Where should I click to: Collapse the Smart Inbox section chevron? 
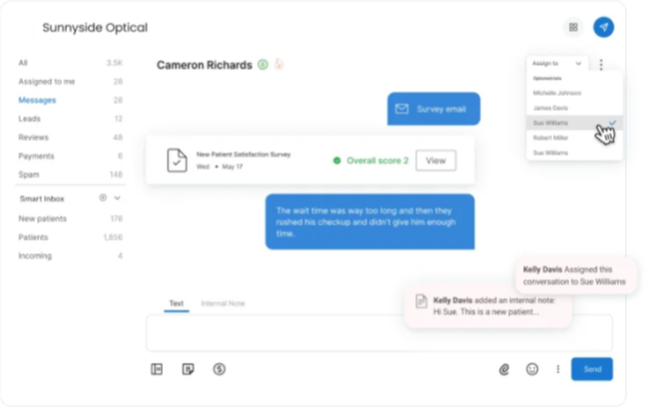click(x=117, y=198)
